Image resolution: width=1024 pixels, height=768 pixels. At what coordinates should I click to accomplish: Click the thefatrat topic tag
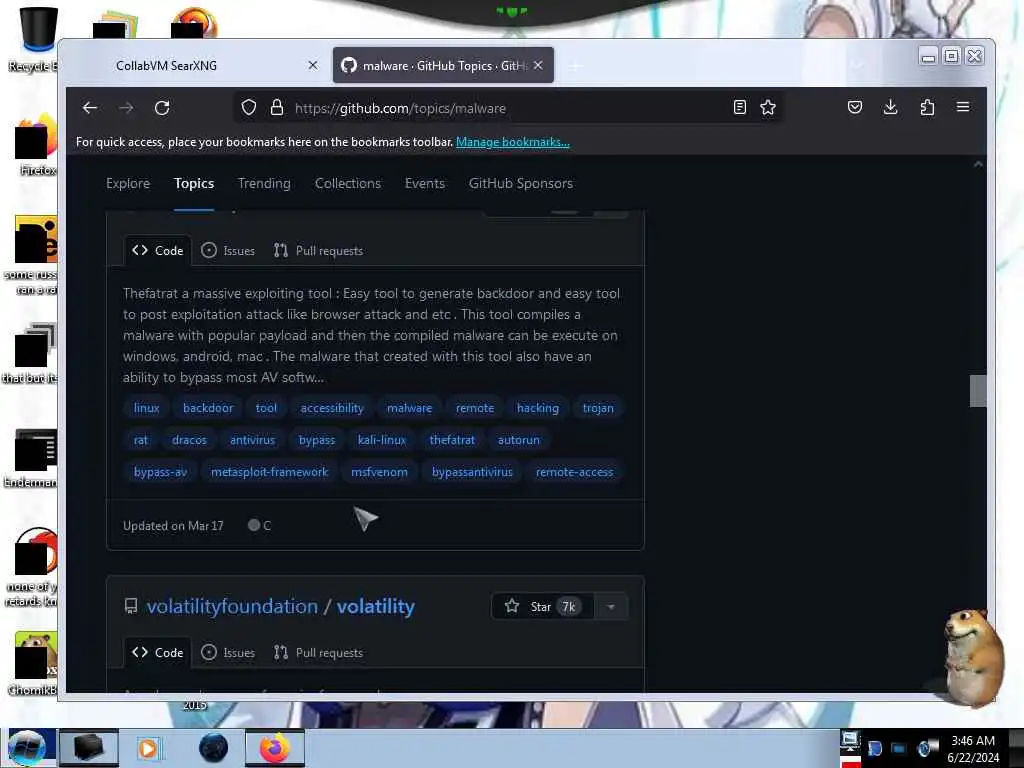452,440
